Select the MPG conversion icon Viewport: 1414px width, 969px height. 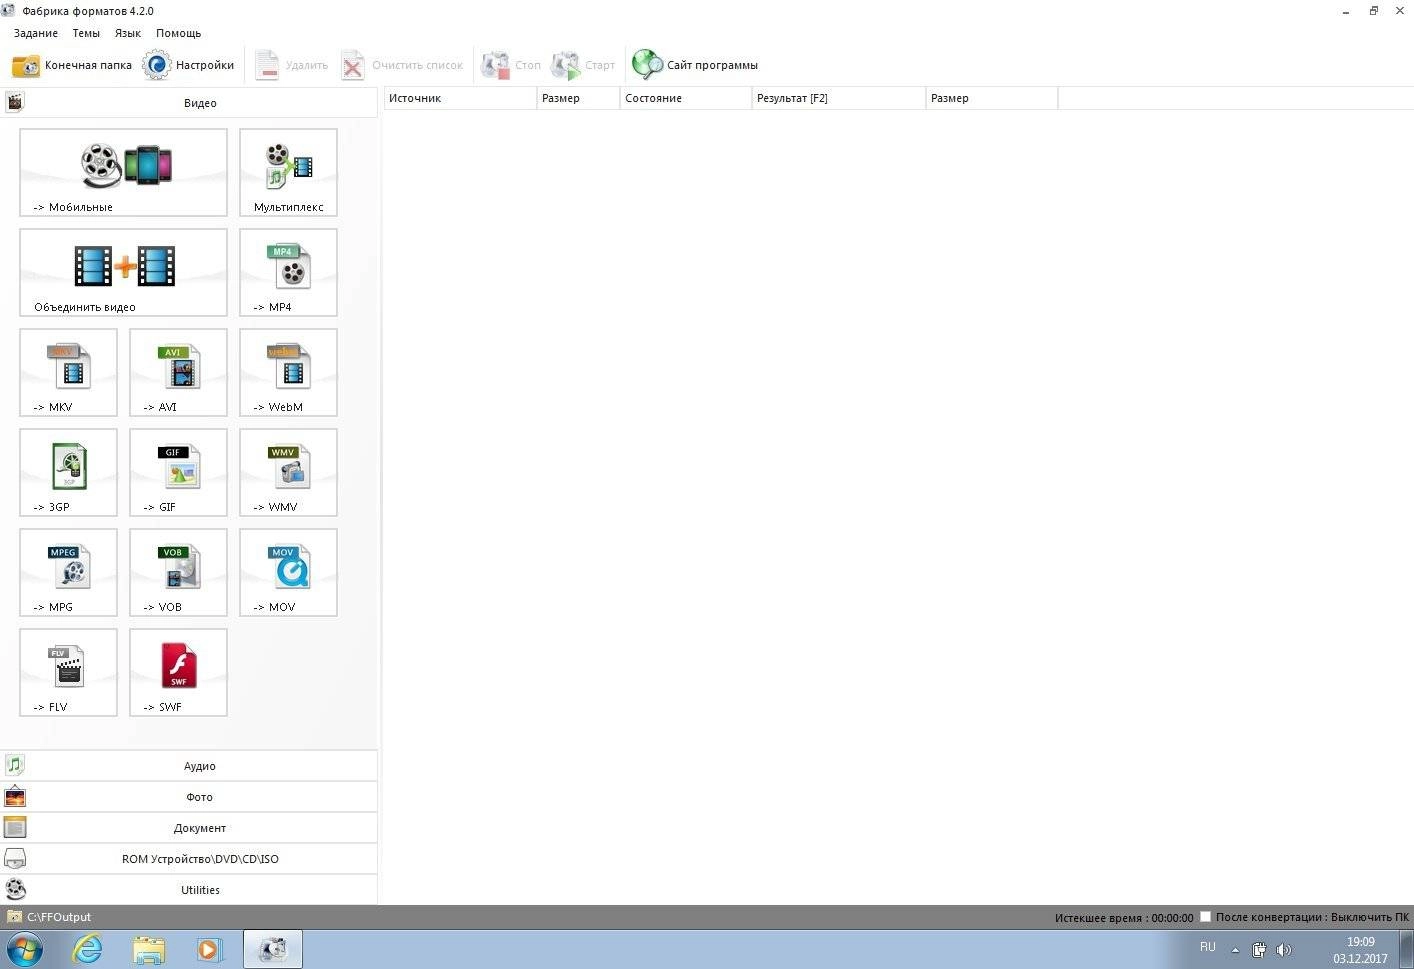(x=68, y=572)
